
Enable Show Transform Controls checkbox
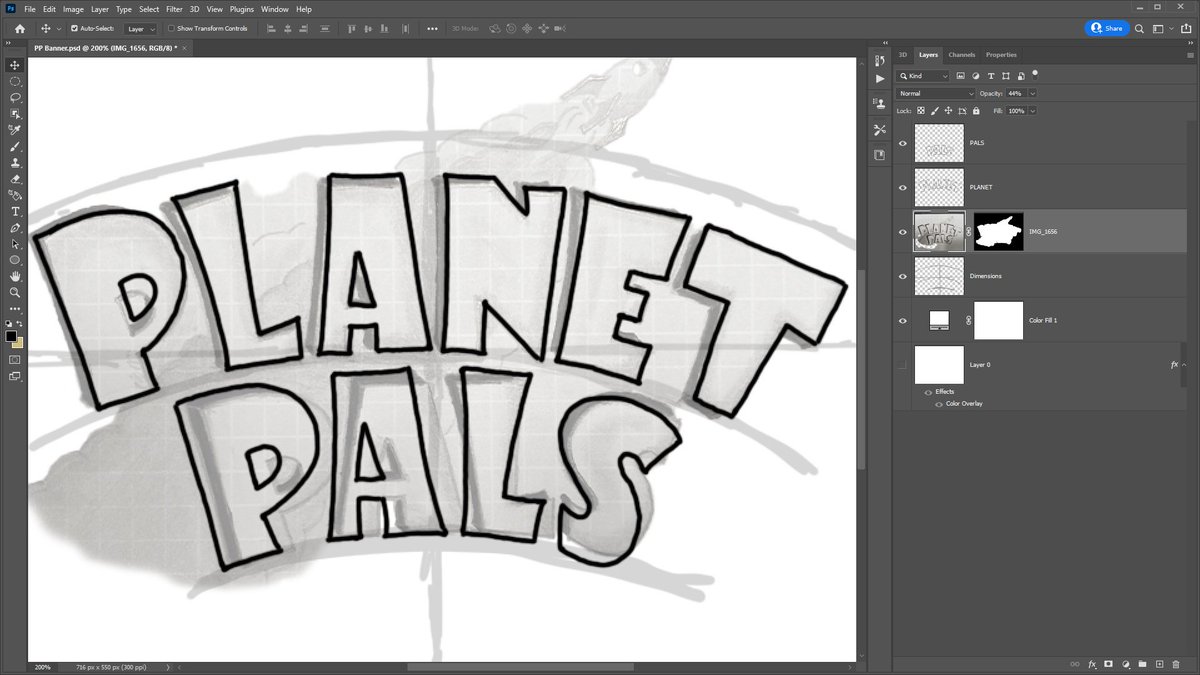[170, 29]
